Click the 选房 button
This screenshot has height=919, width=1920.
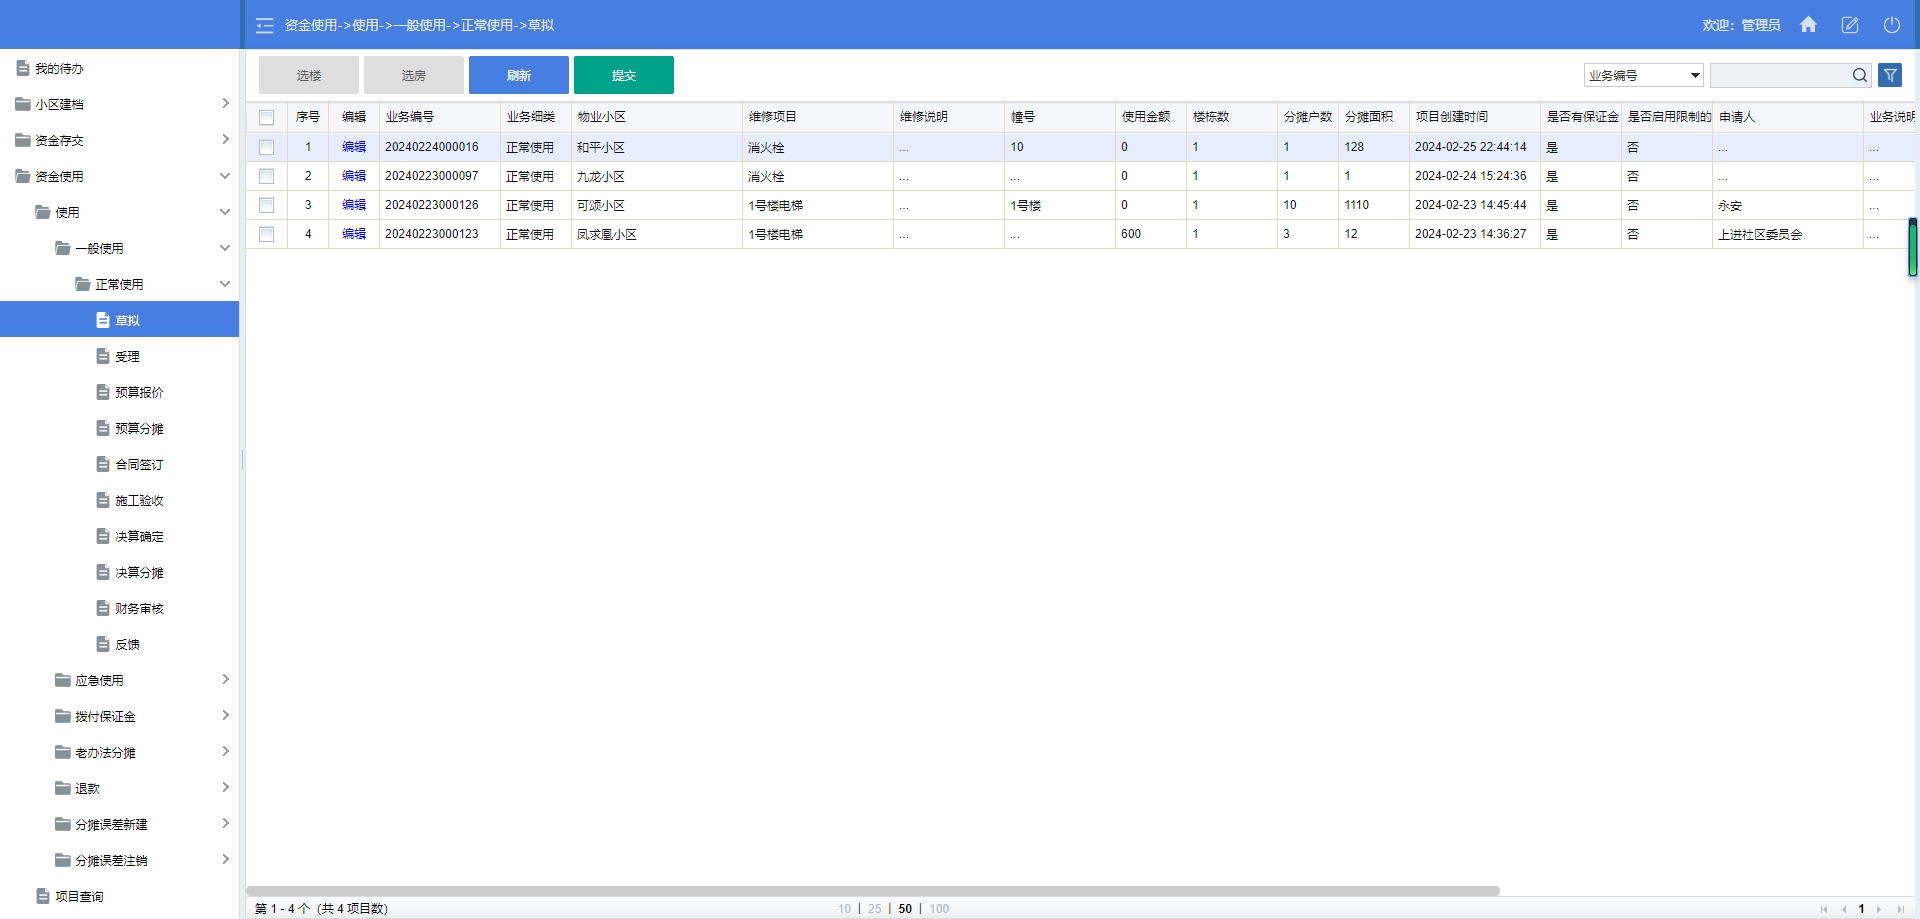[414, 75]
